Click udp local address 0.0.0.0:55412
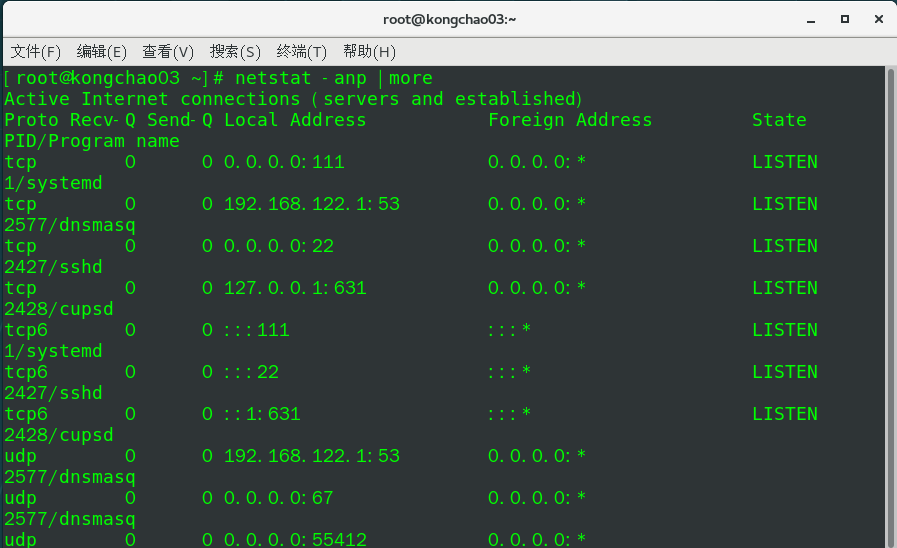The width and height of the screenshot is (897, 548). click(x=295, y=539)
